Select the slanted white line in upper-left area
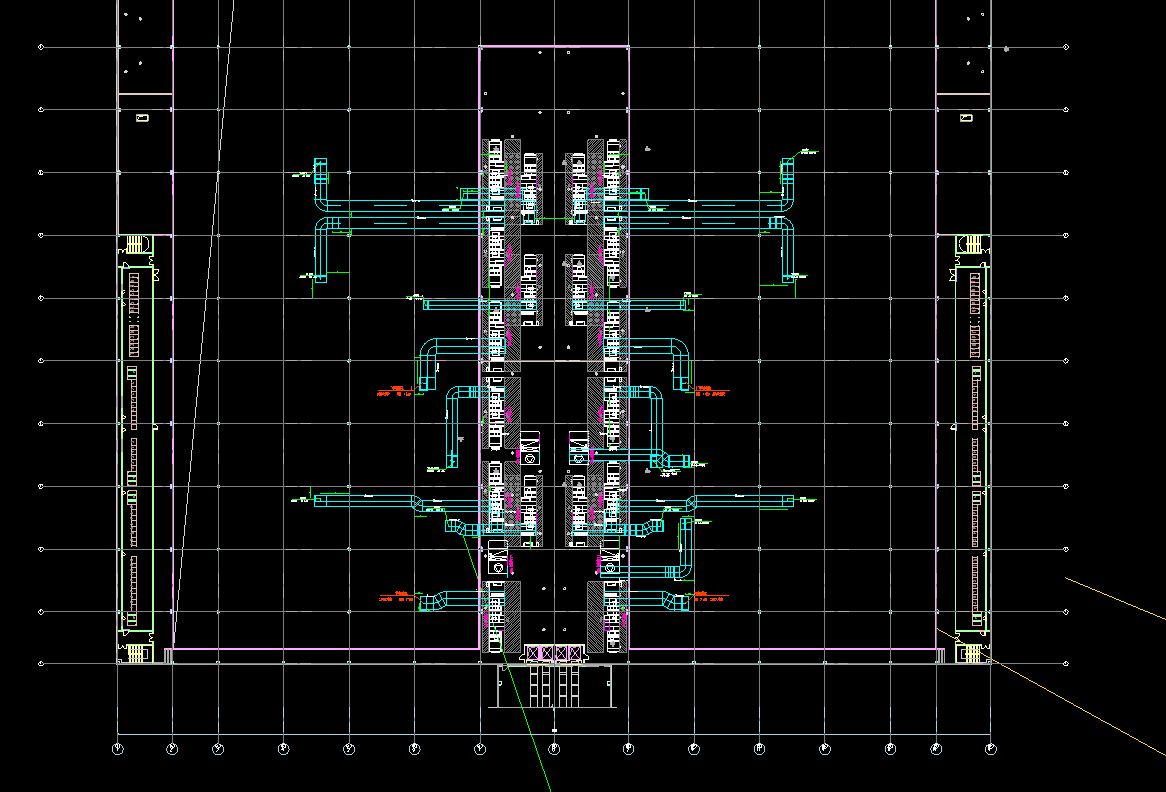Viewport: 1166px width, 792px height. [203, 323]
